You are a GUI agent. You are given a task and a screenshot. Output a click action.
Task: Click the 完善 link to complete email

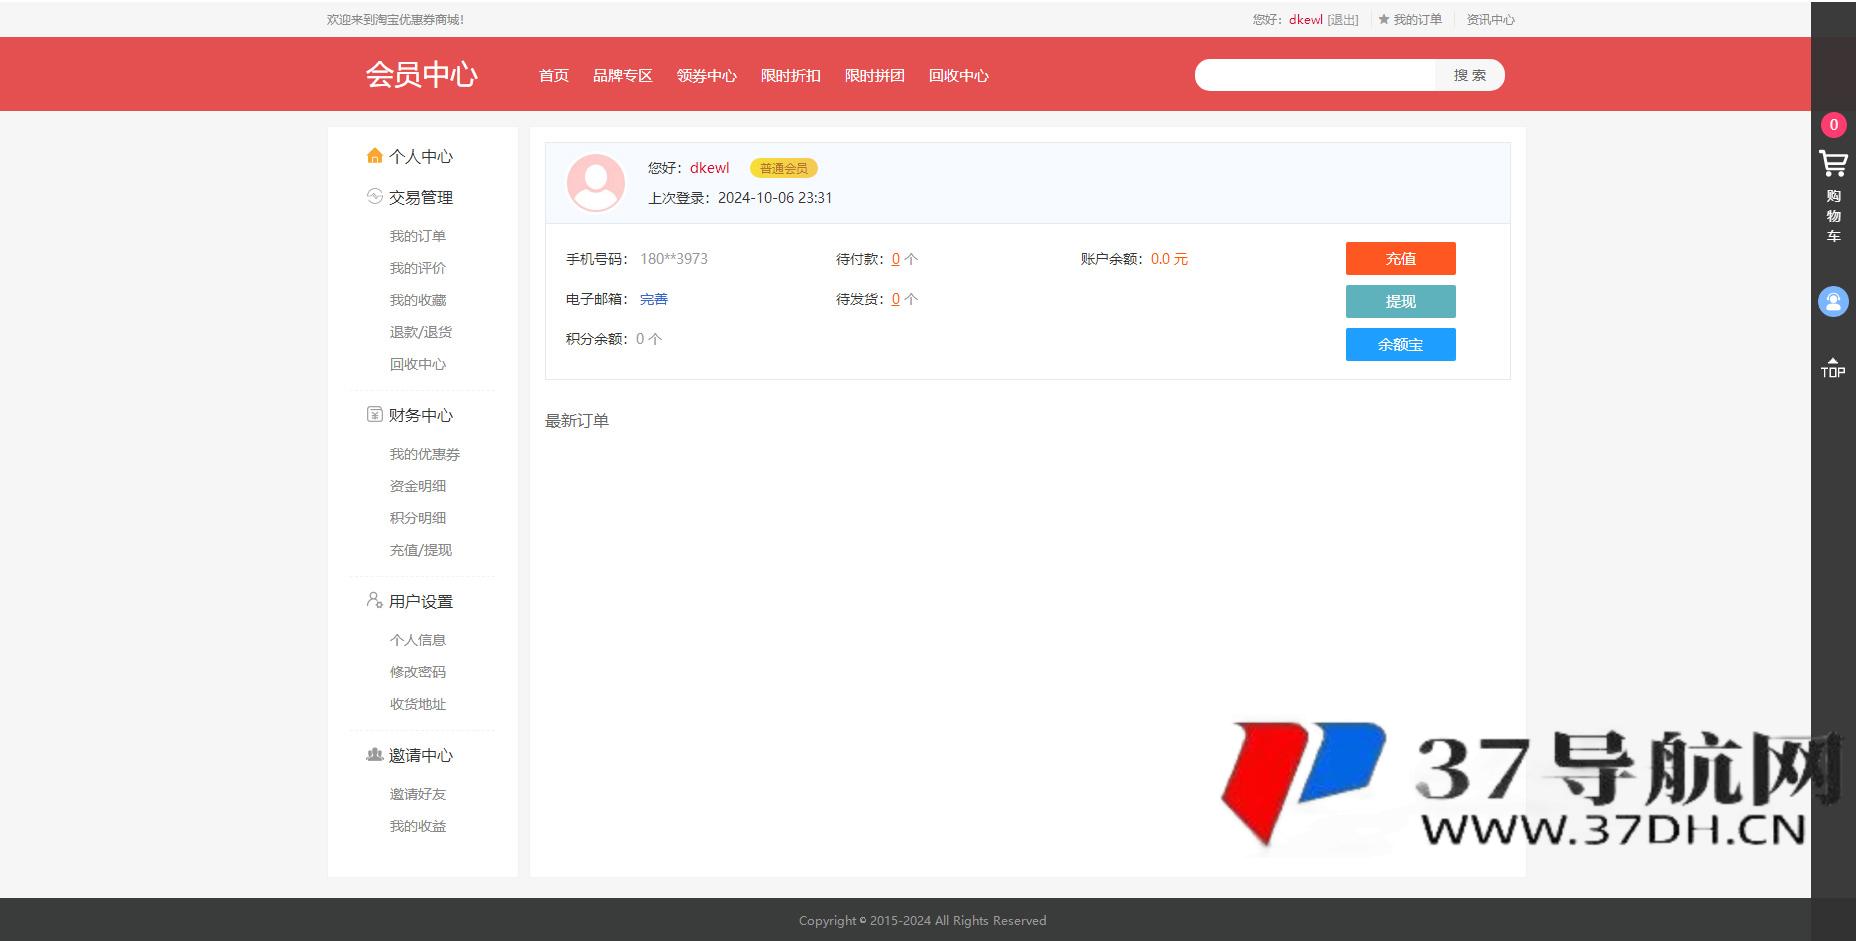[654, 298]
